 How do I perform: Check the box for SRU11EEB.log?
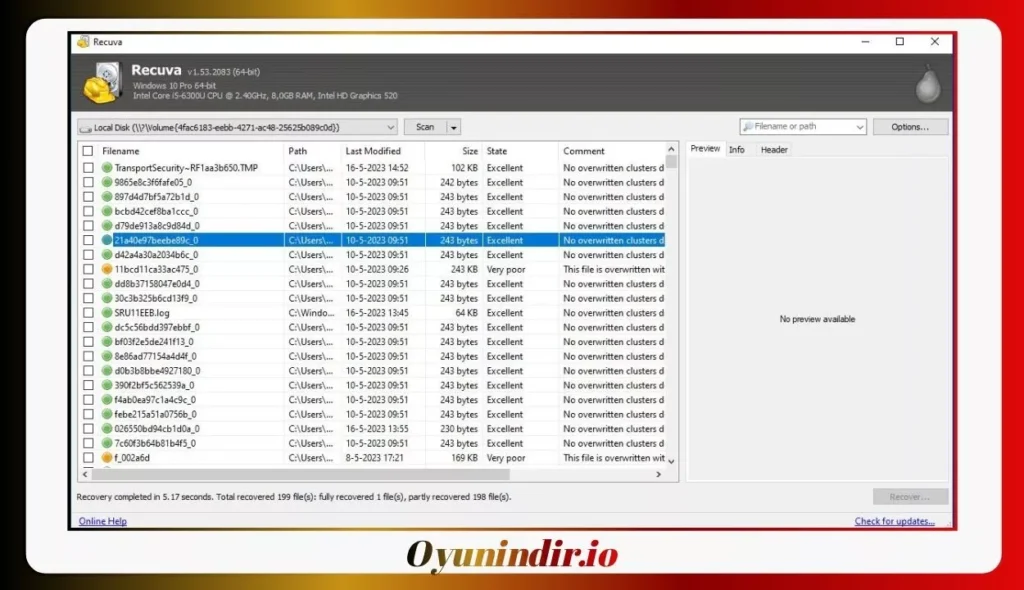[88, 313]
